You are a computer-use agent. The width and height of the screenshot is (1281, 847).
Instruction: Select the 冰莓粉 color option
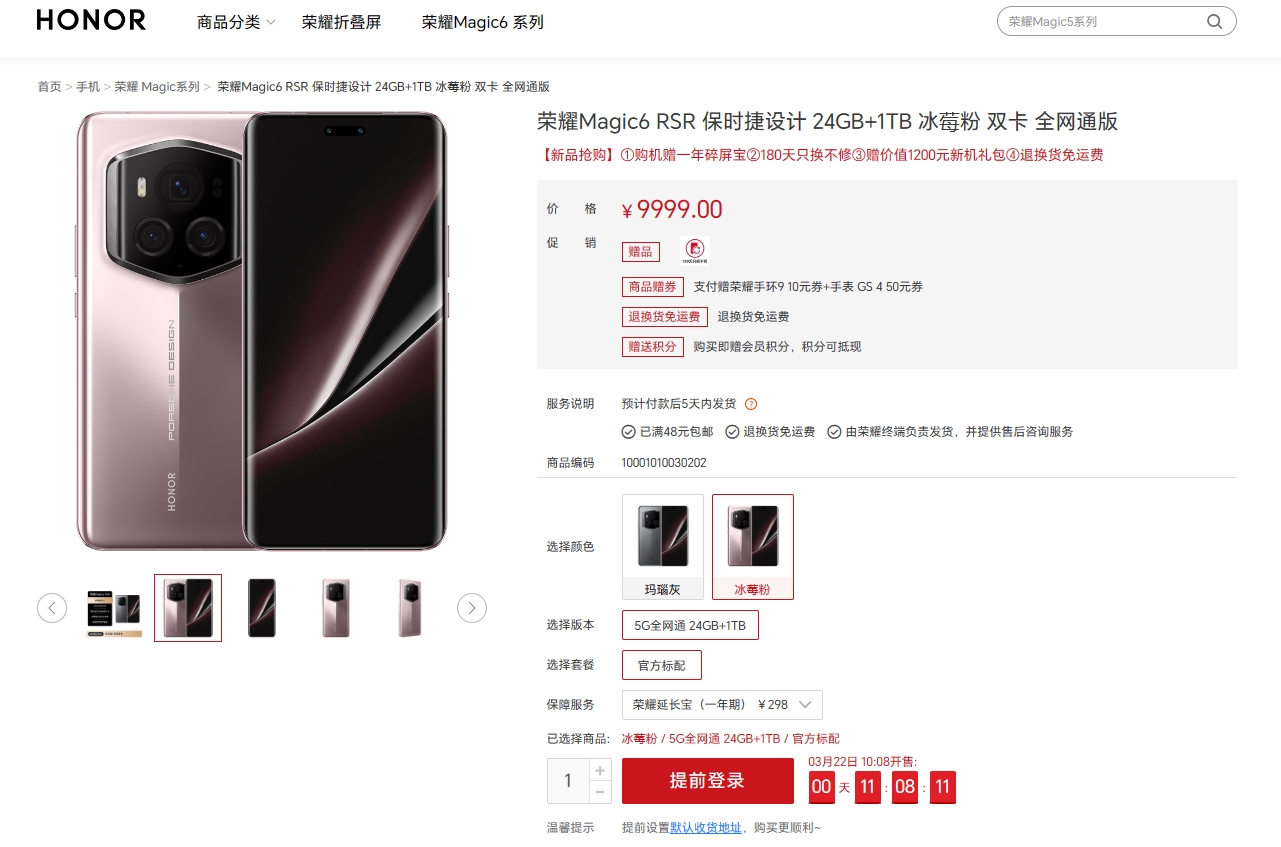point(753,547)
